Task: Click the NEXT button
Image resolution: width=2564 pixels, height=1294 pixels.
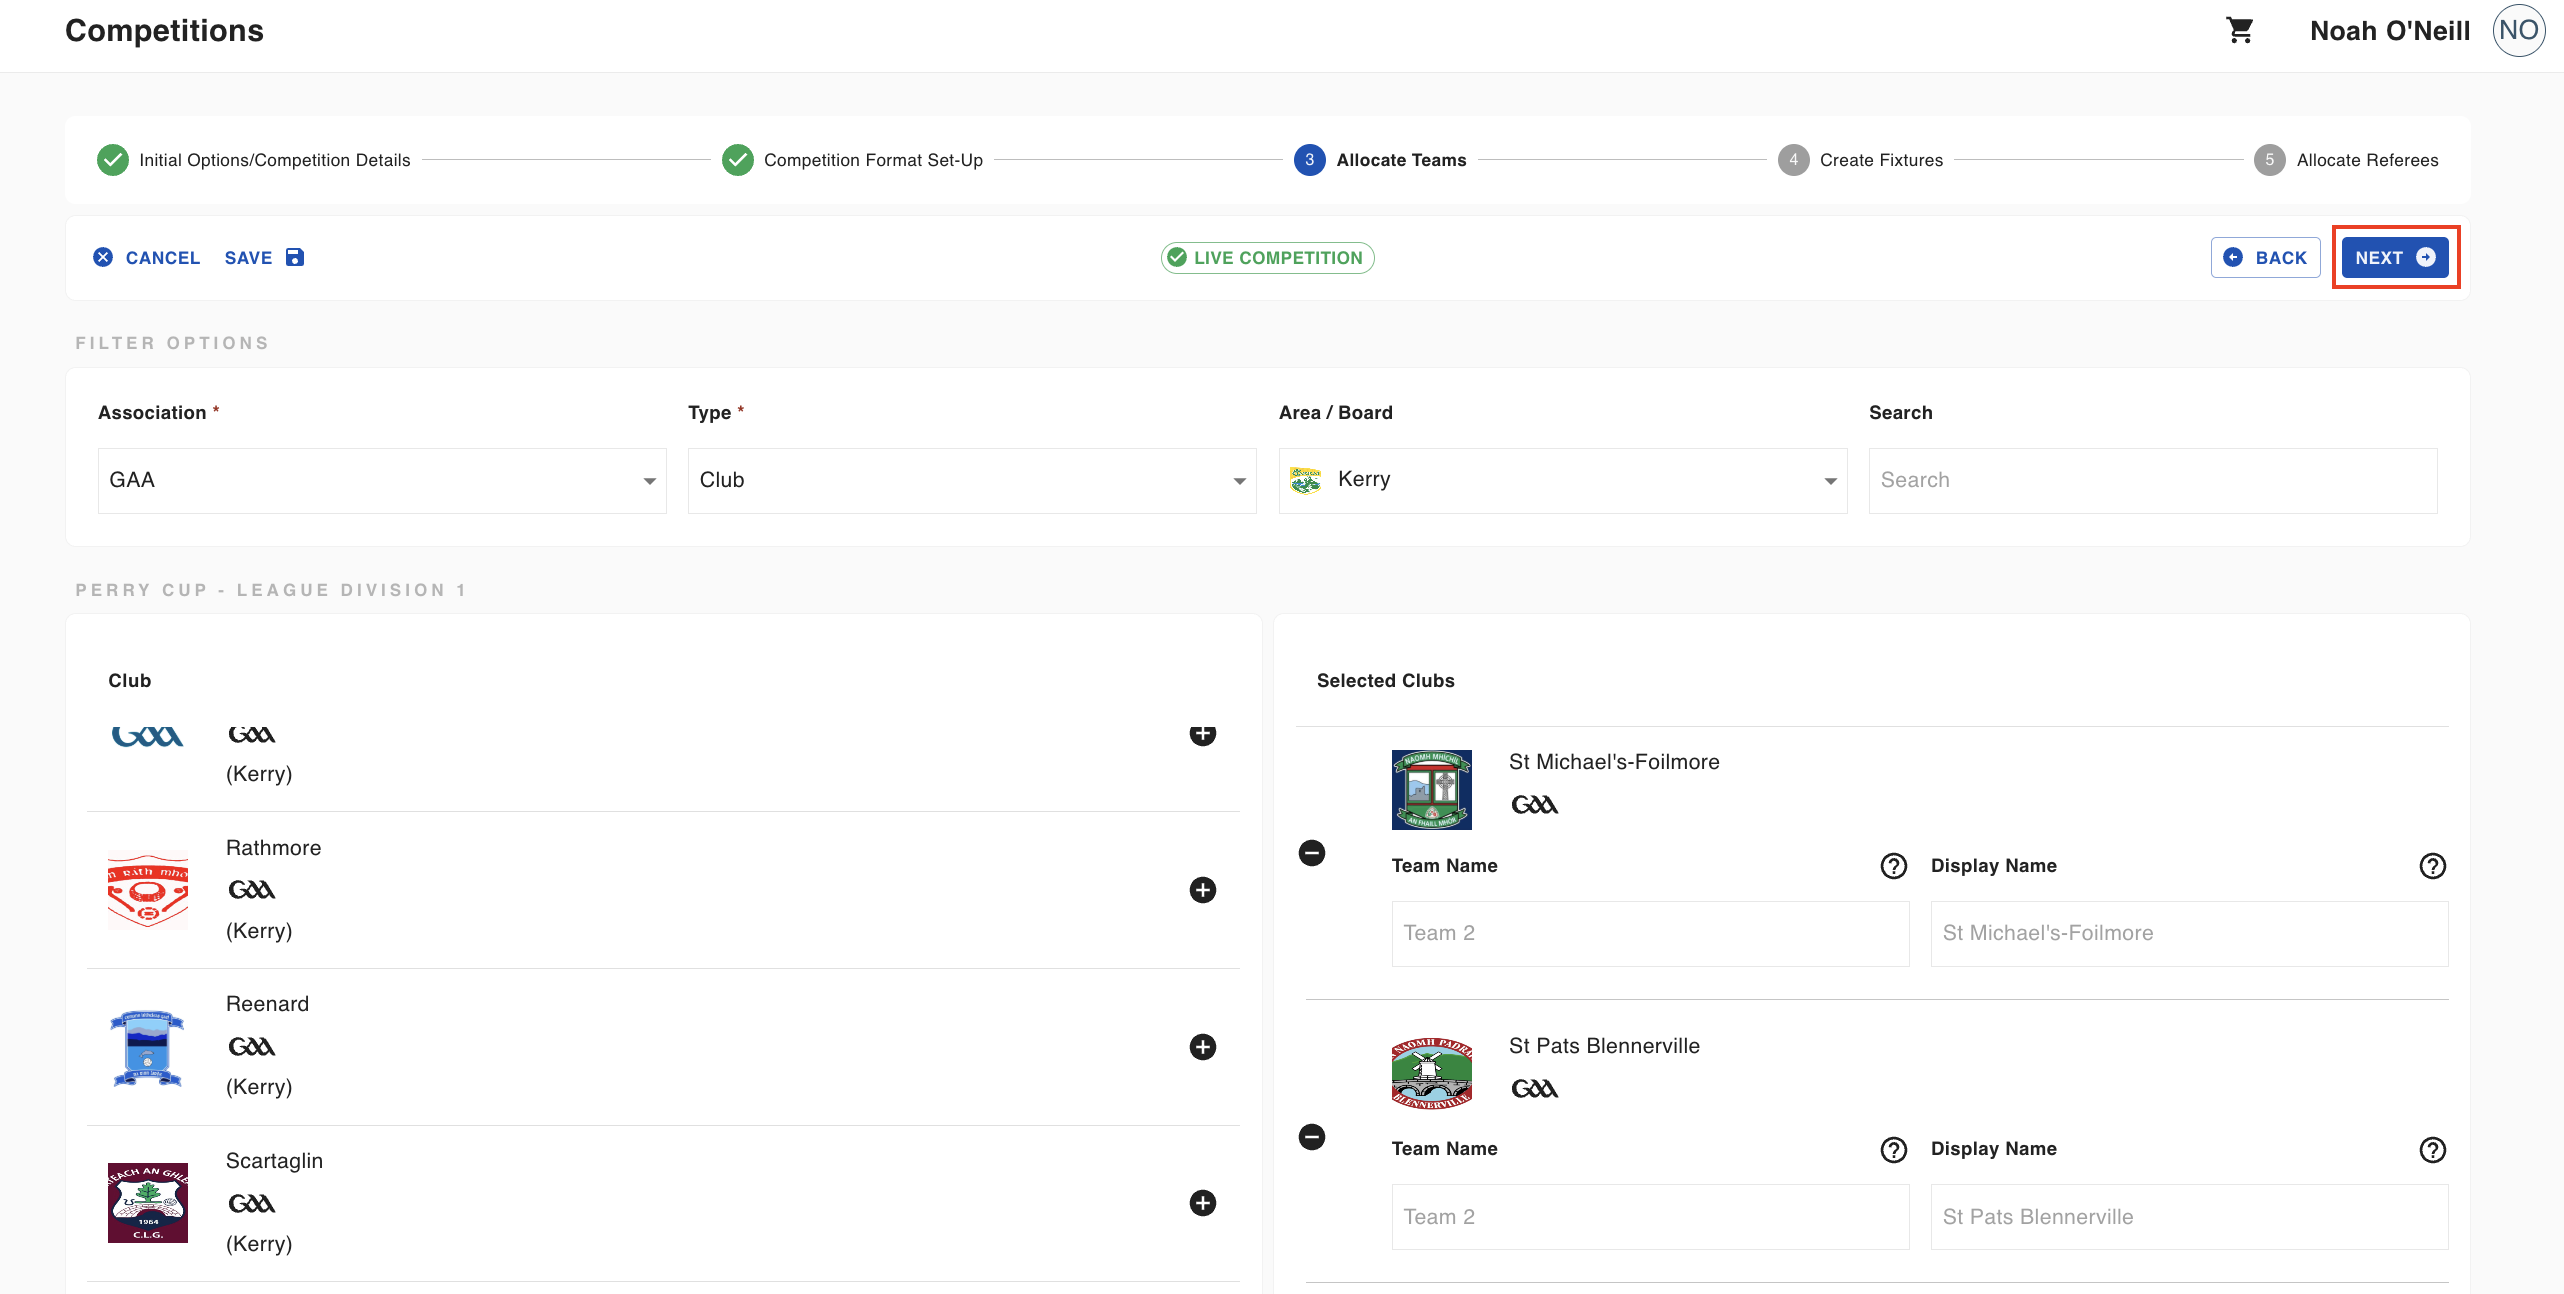Action: 2395,258
